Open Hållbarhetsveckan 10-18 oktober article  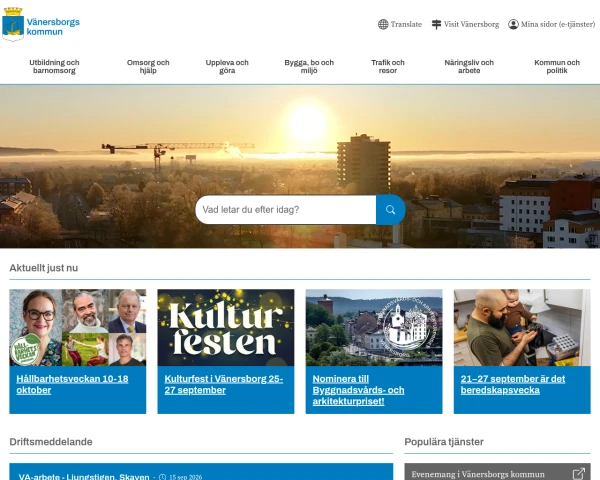(72, 384)
